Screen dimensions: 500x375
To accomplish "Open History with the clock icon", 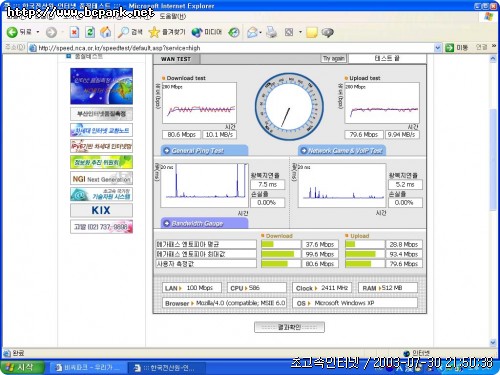I will pos(234,32).
